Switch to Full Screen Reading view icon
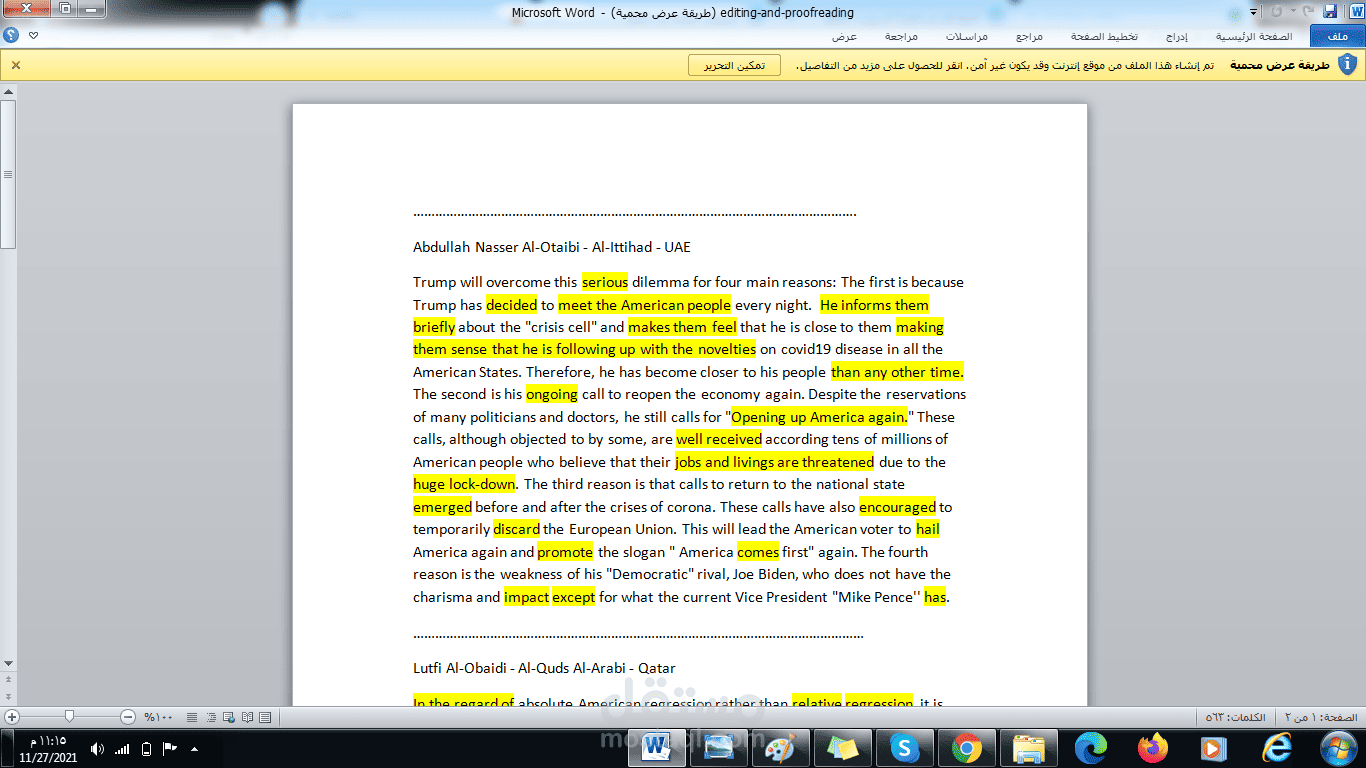This screenshot has height=768, width=1366. coord(247,717)
